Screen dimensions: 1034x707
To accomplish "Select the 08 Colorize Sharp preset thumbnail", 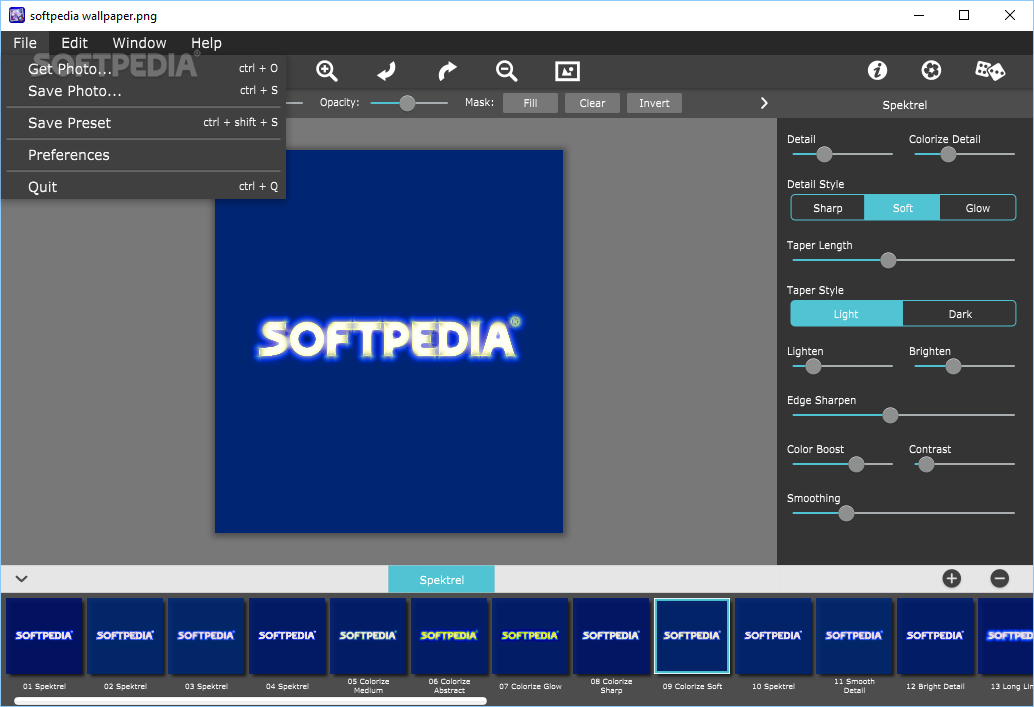I will pos(611,636).
